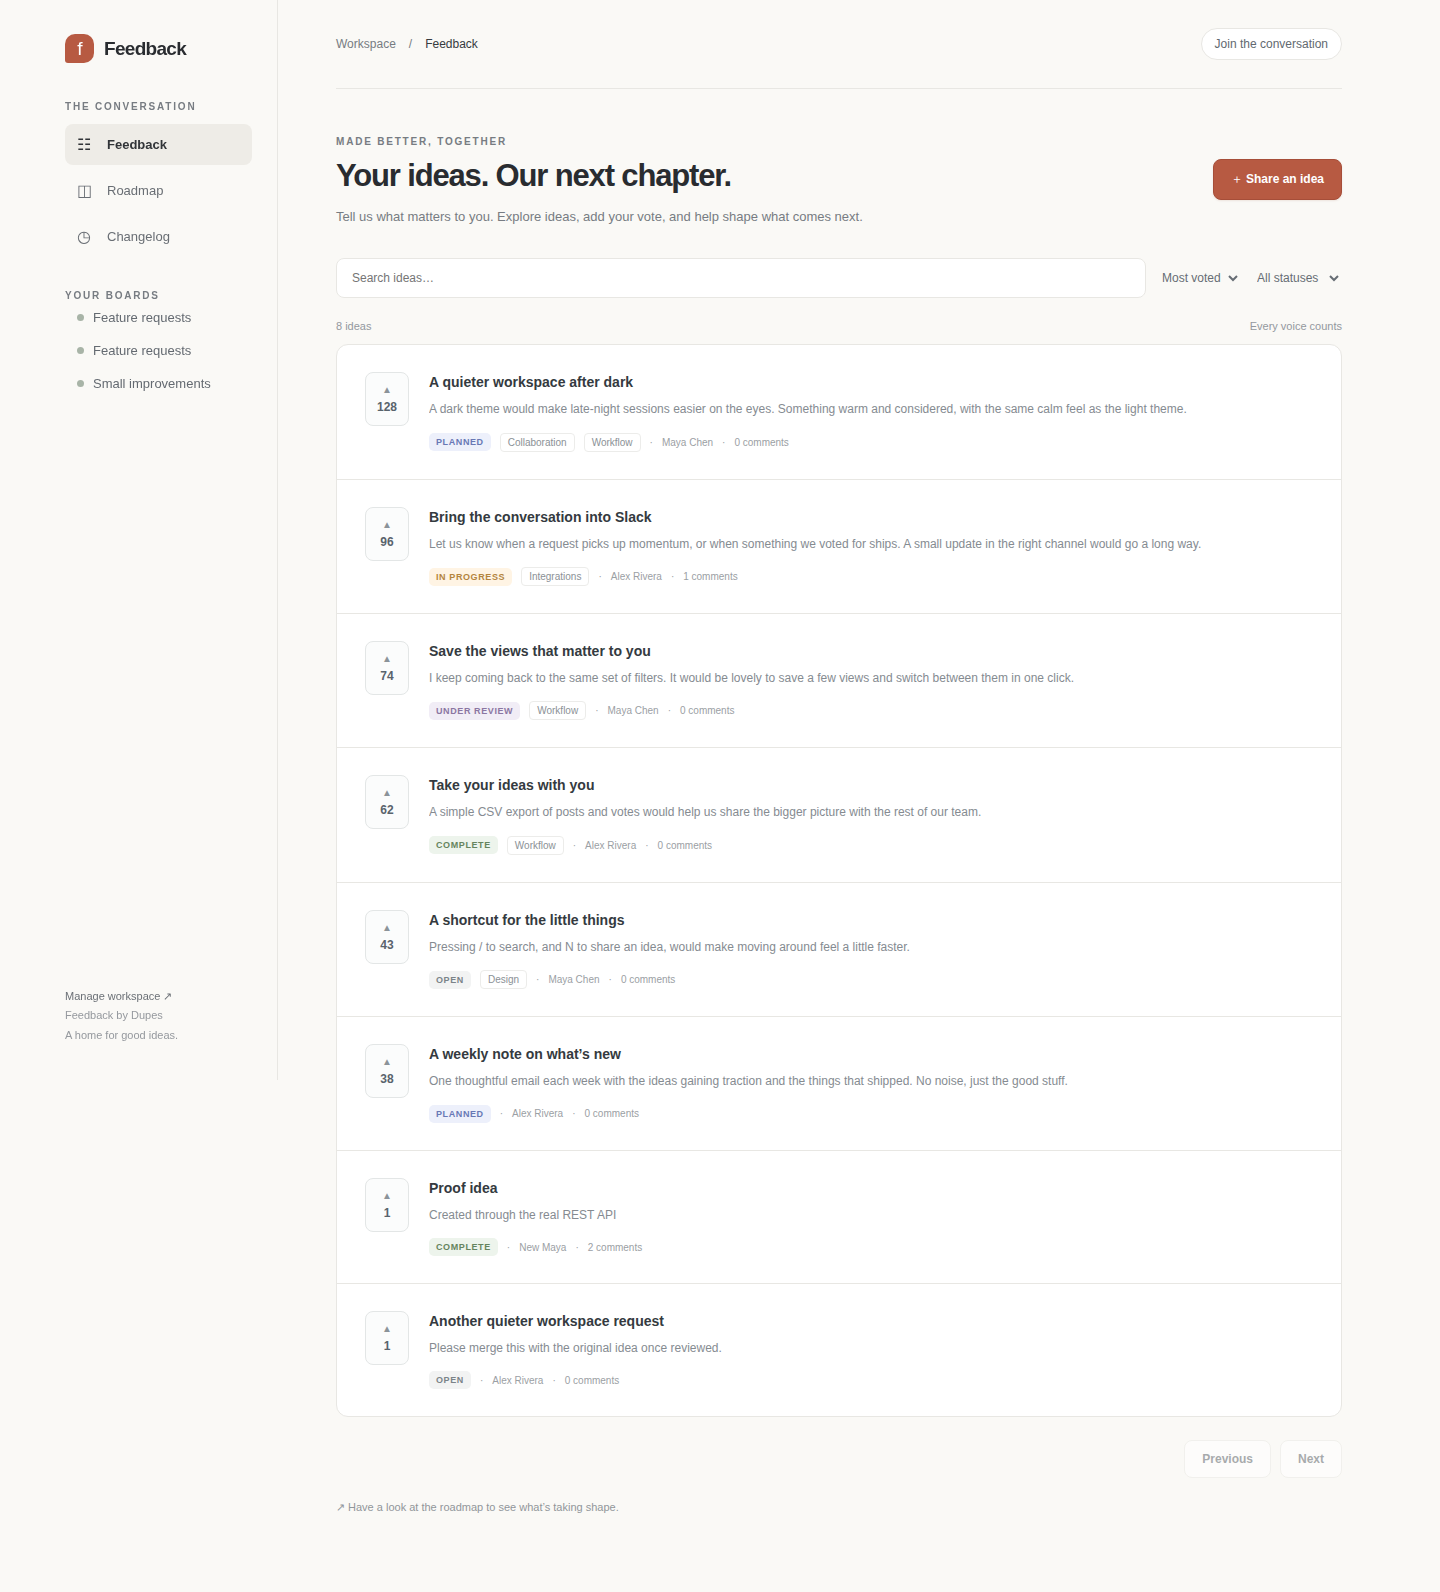
Task: Upvote "A shortcut for the little things"
Action: point(387,937)
